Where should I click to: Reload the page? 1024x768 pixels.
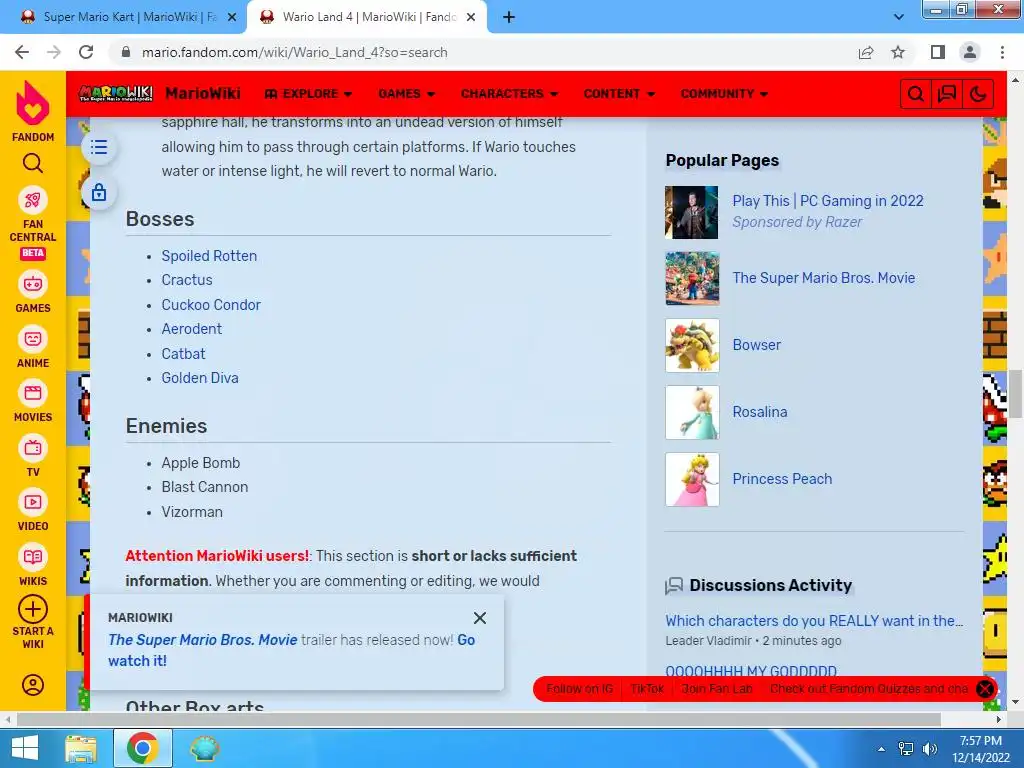point(86,52)
